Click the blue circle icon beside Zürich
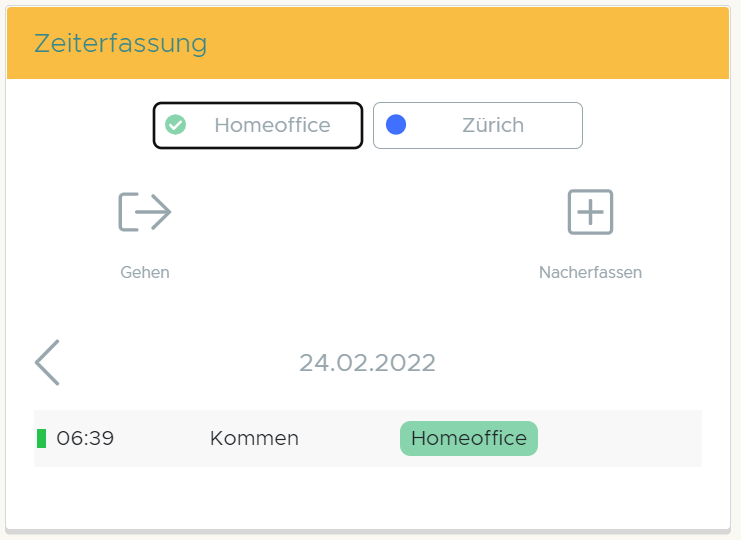The width and height of the screenshot is (741, 540). click(x=396, y=125)
